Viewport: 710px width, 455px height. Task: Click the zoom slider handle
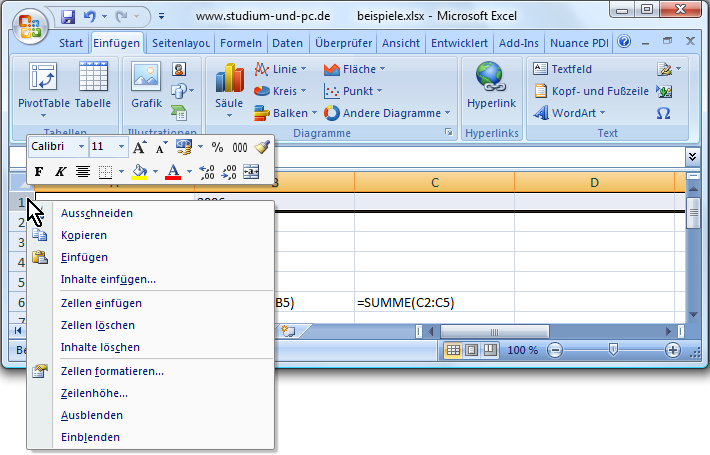(613, 350)
